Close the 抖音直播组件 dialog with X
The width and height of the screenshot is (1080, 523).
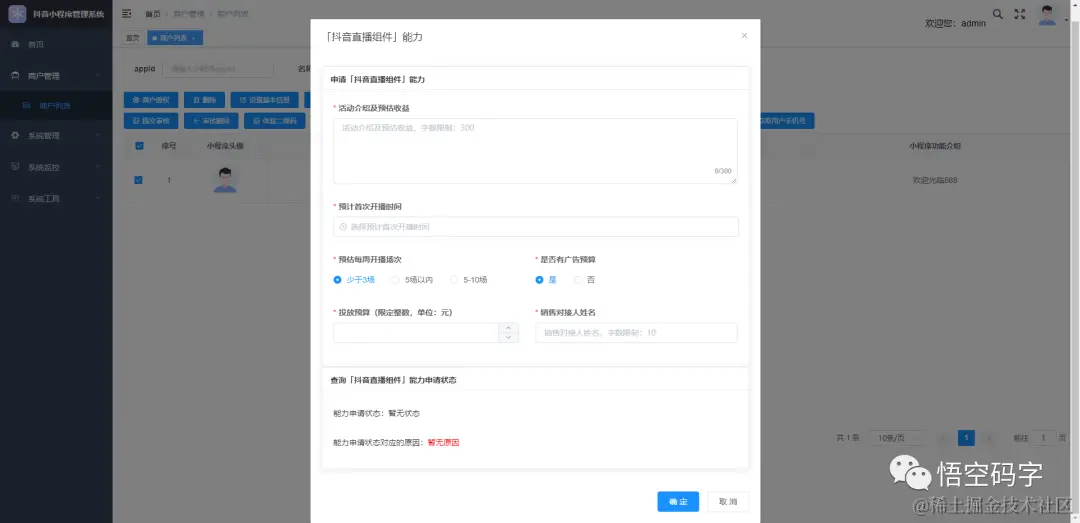pos(744,36)
